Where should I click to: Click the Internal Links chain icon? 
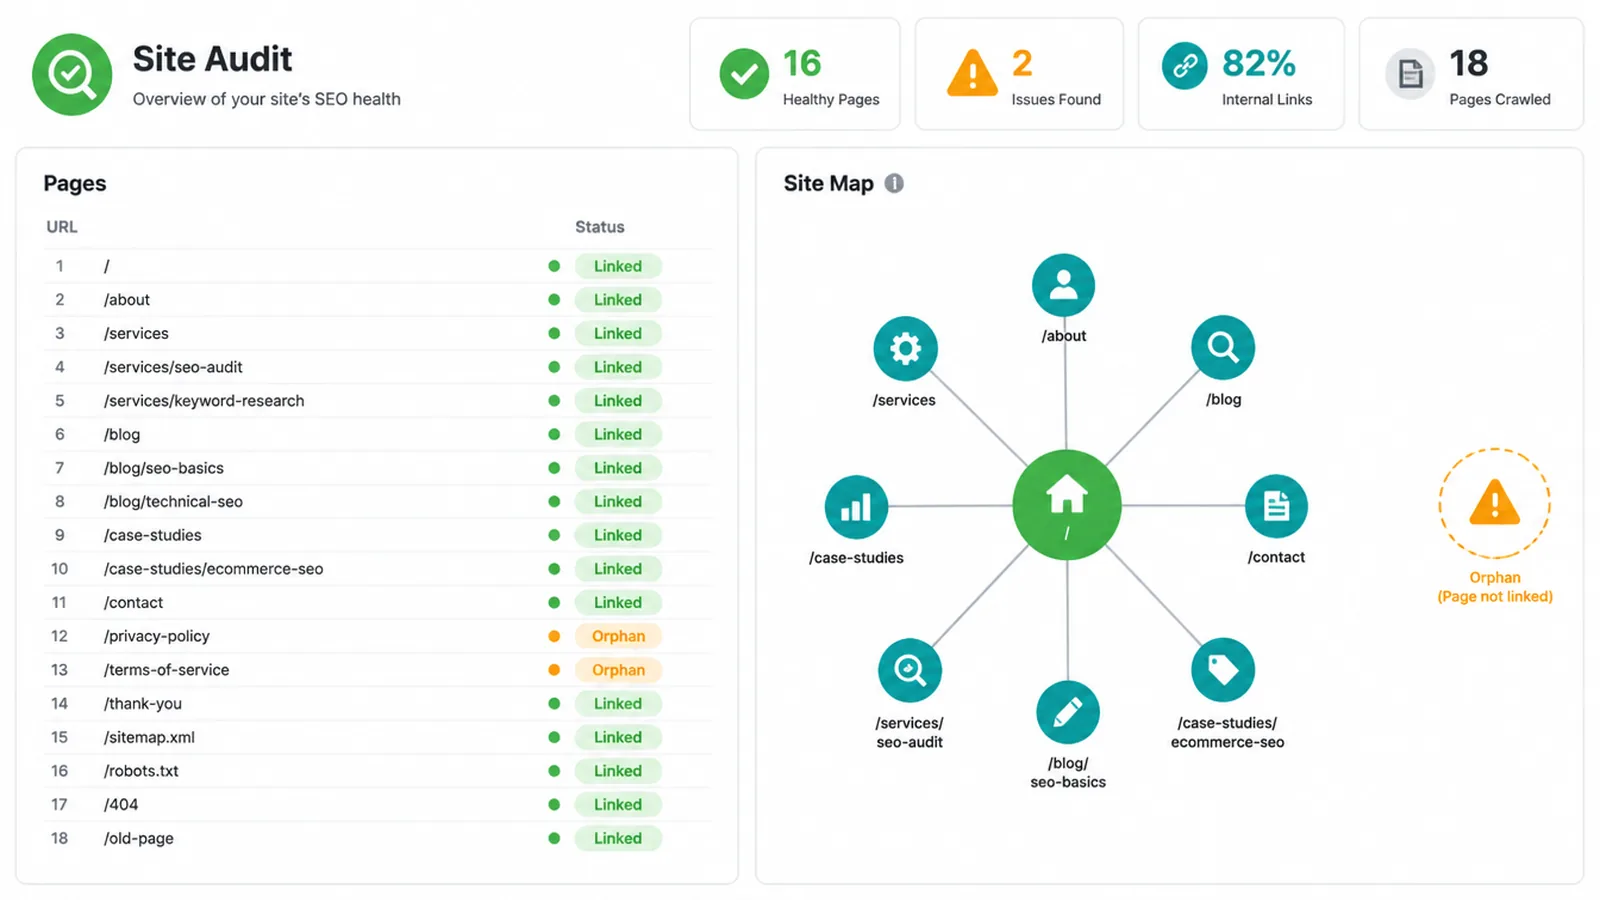pyautogui.click(x=1185, y=66)
